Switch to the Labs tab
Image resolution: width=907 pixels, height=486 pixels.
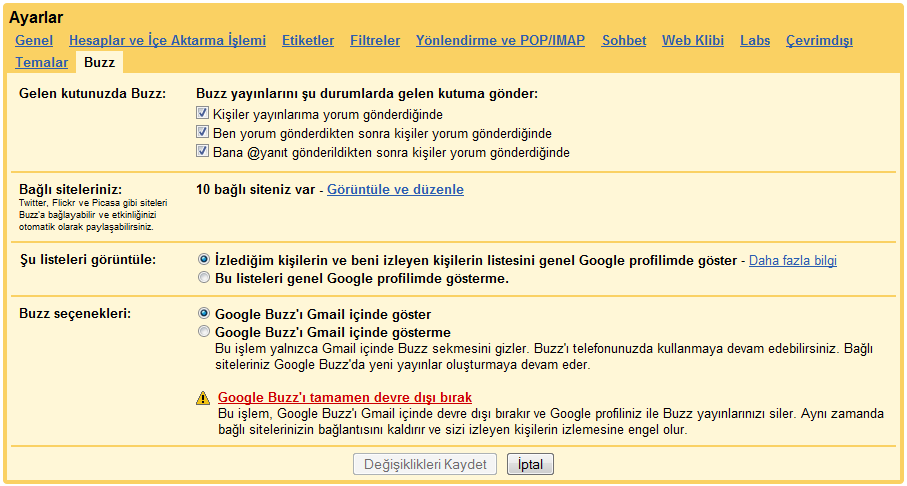[x=755, y=40]
